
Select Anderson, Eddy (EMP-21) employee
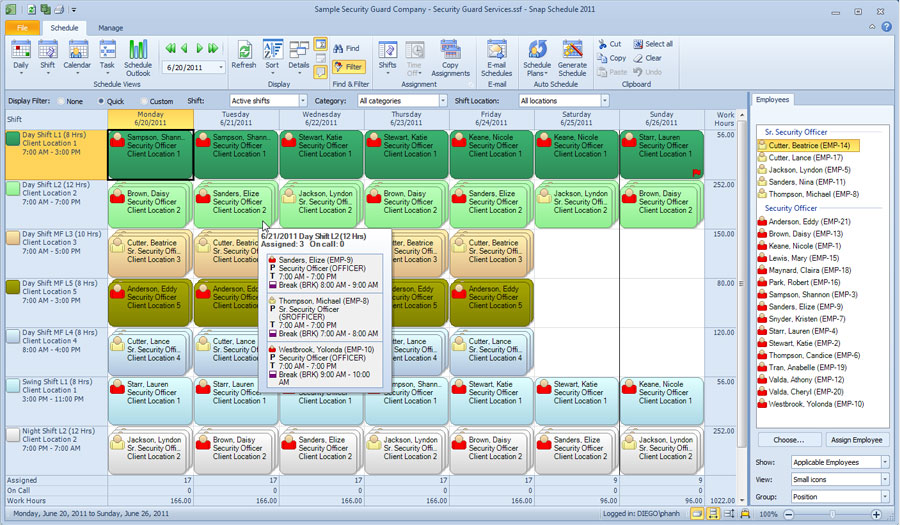pyautogui.click(x=804, y=221)
